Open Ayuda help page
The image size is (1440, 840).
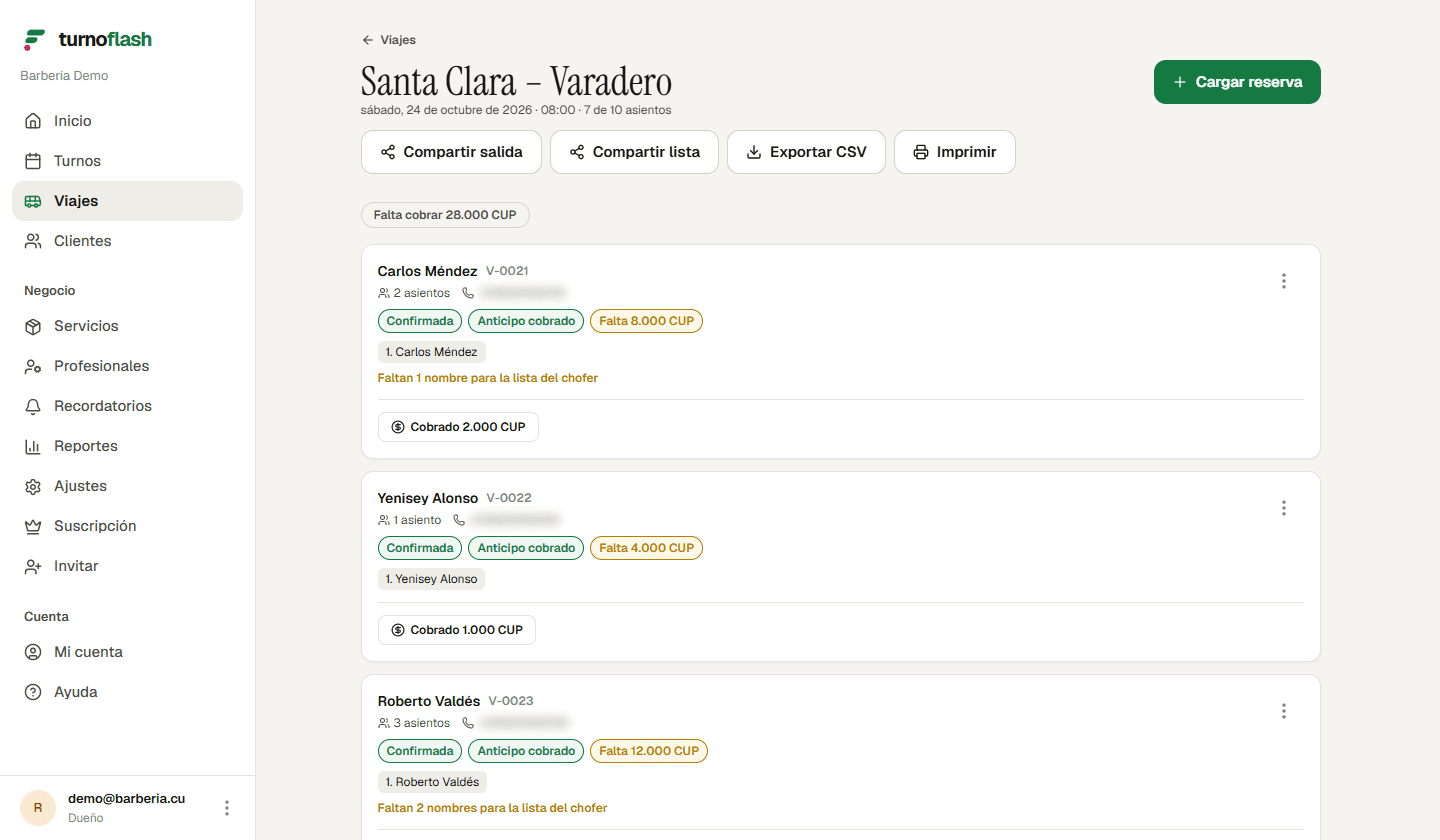coord(127,692)
